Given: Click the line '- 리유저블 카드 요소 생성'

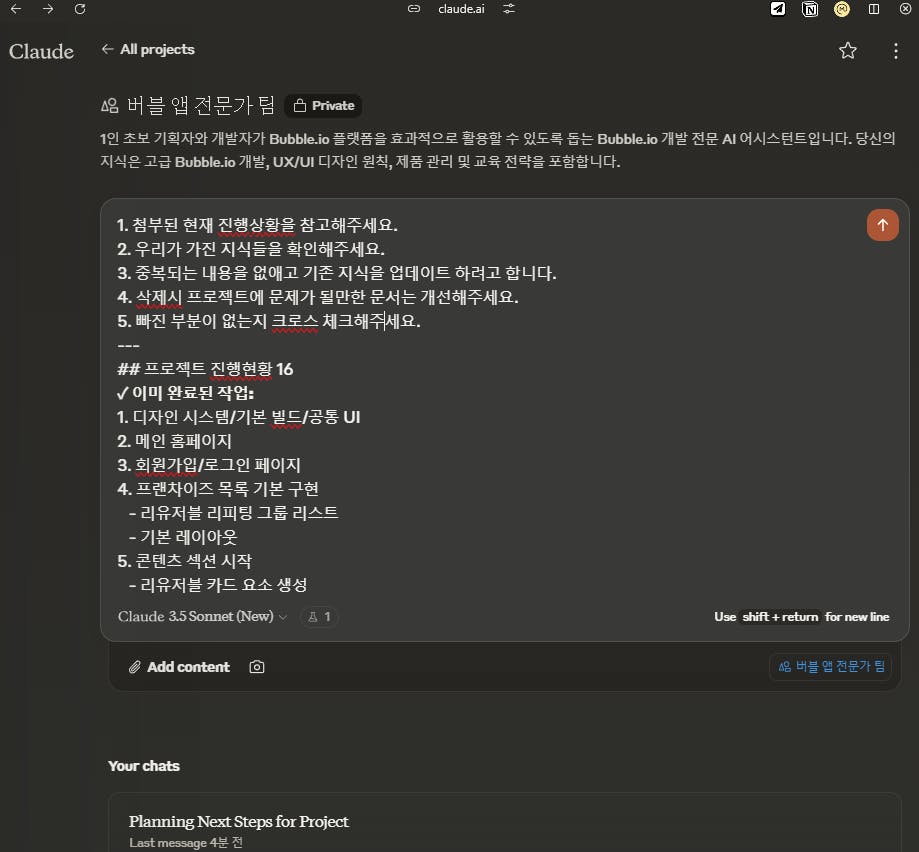Looking at the screenshot, I should coord(217,585).
